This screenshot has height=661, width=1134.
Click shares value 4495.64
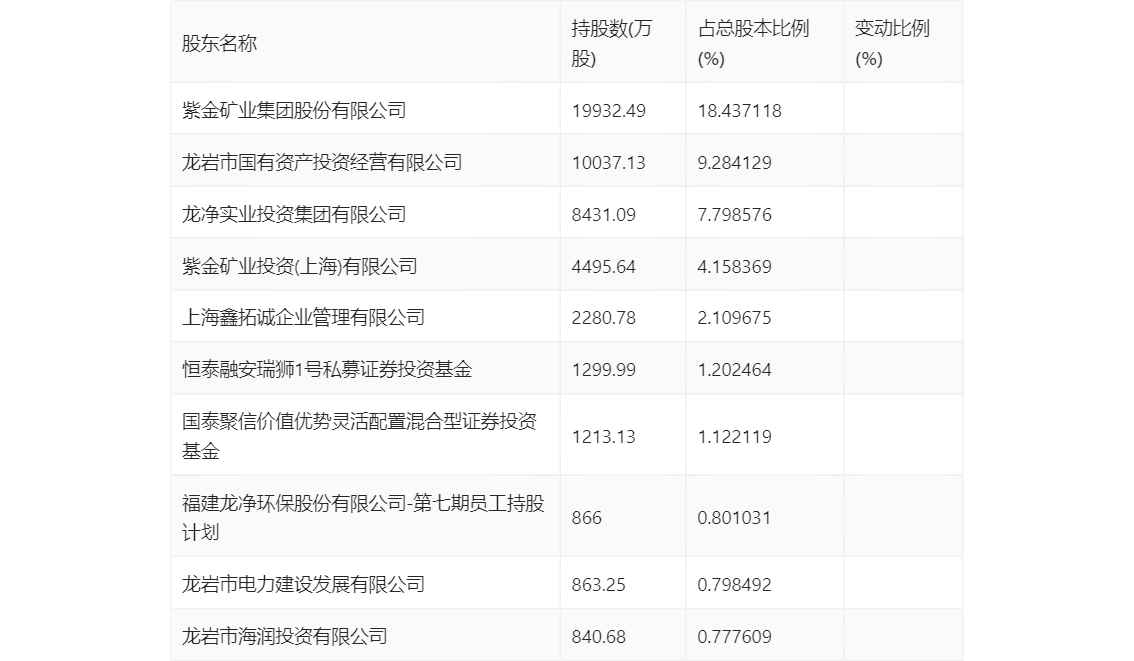pos(603,267)
